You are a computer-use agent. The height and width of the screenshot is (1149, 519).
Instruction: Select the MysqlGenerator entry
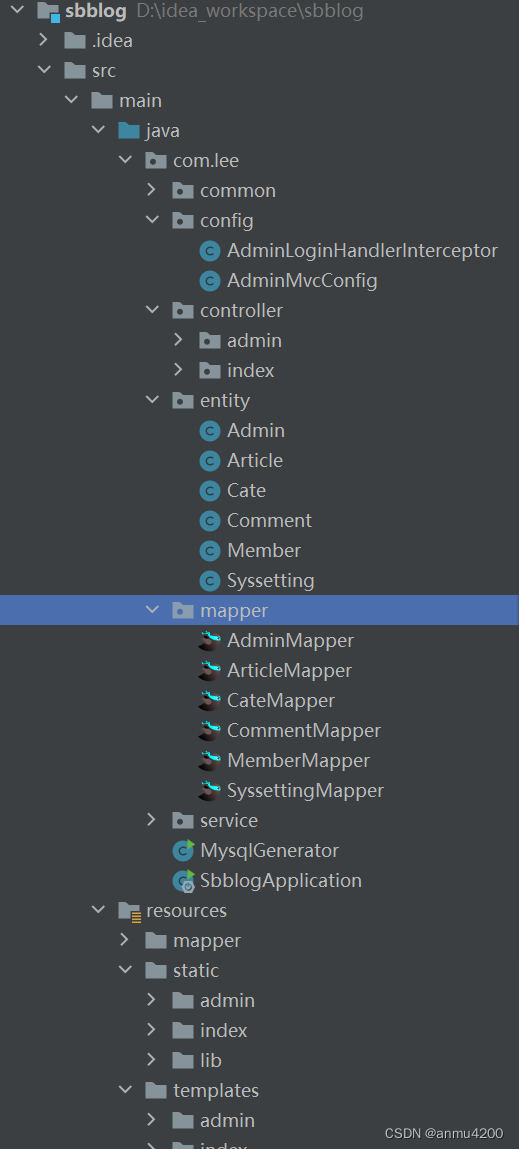(x=269, y=850)
